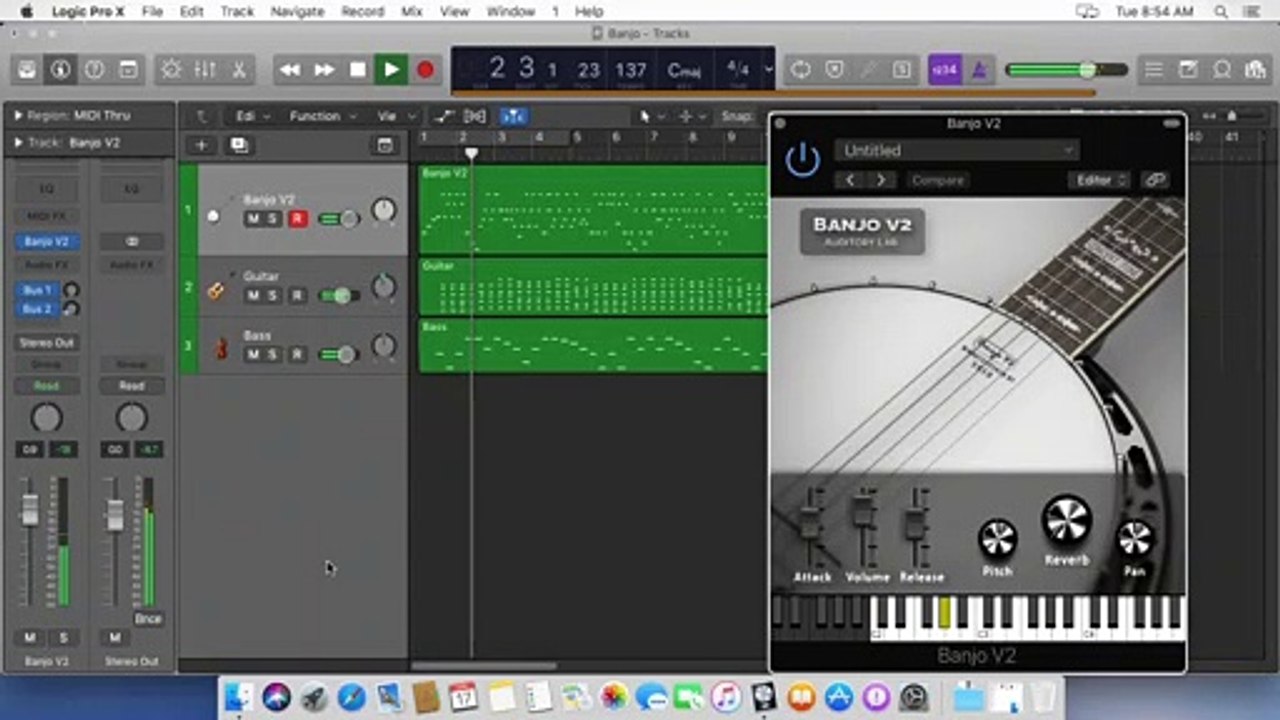Screen dimensions: 1280x720
Task: Open the Library button in control bar
Action: (27, 70)
